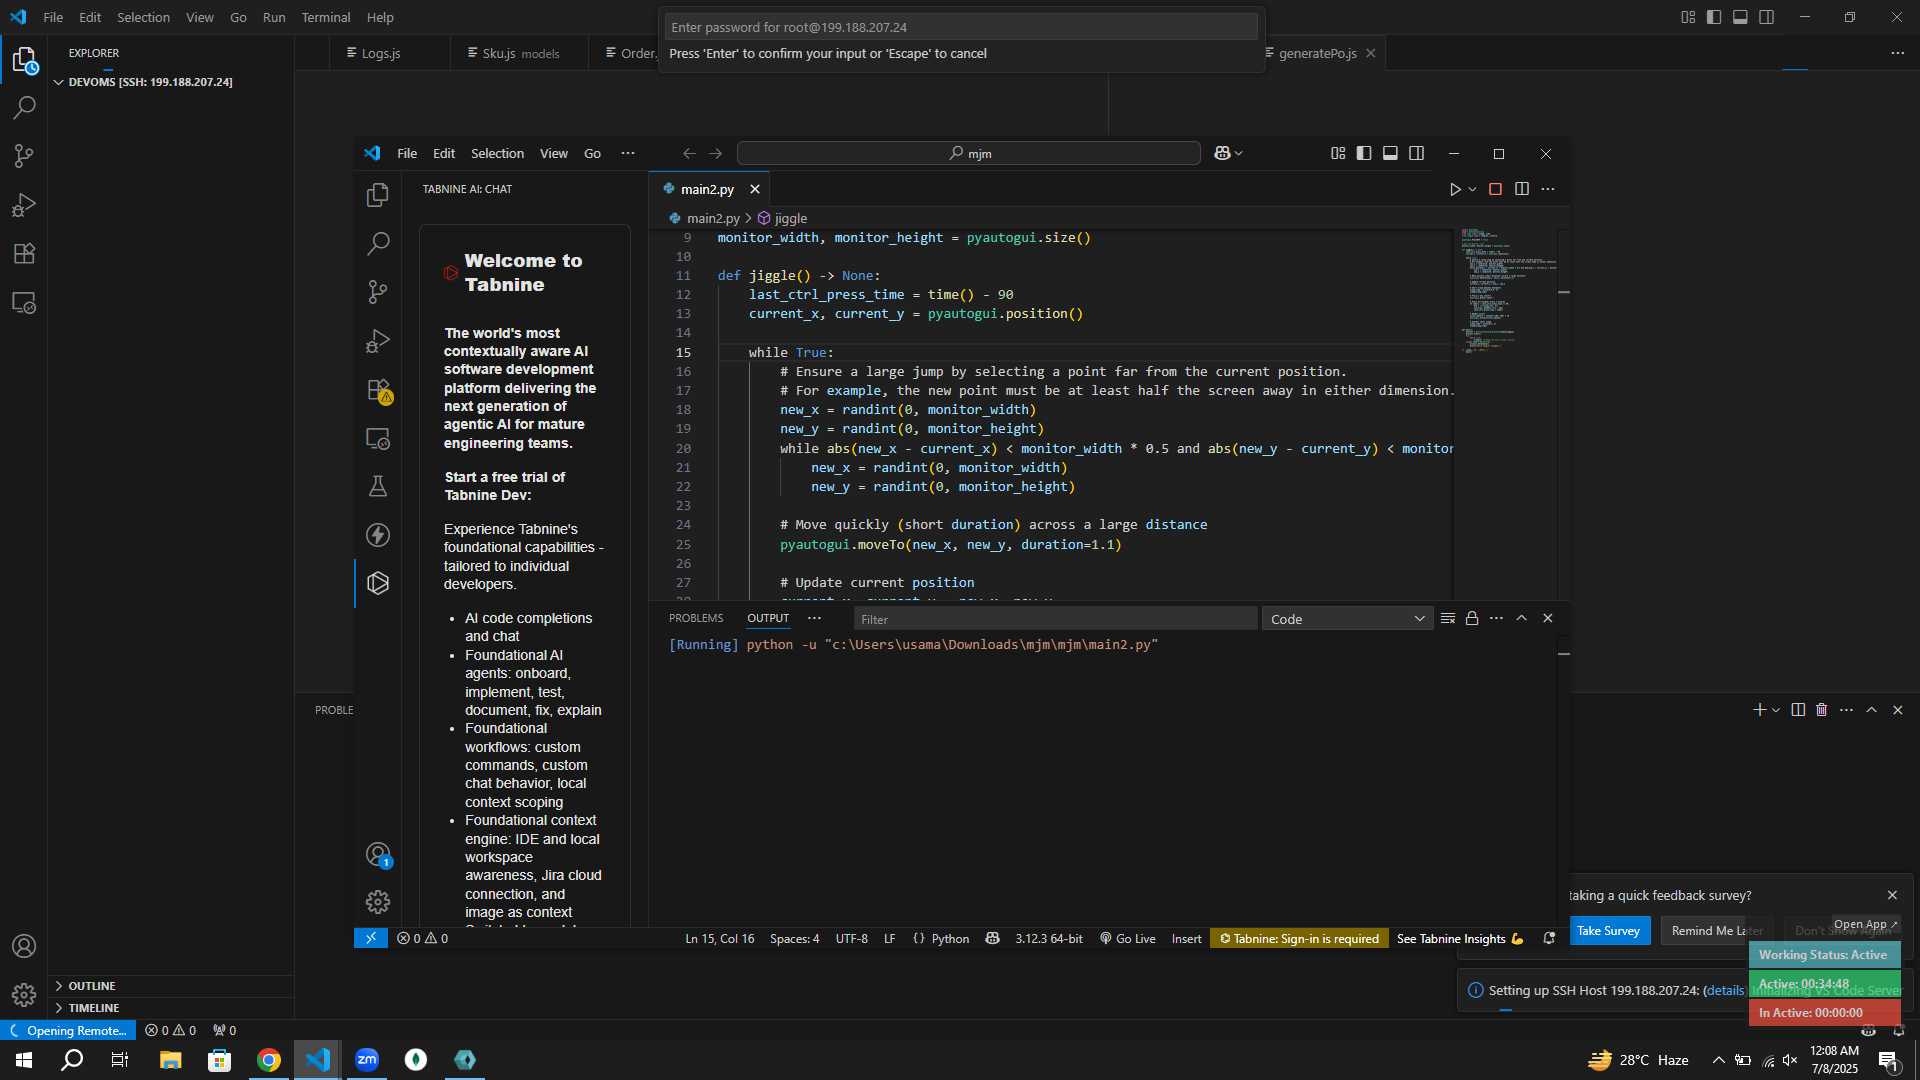Open the remote window indicator in mjm status bar
The width and height of the screenshot is (1920, 1080).
coord(370,938)
